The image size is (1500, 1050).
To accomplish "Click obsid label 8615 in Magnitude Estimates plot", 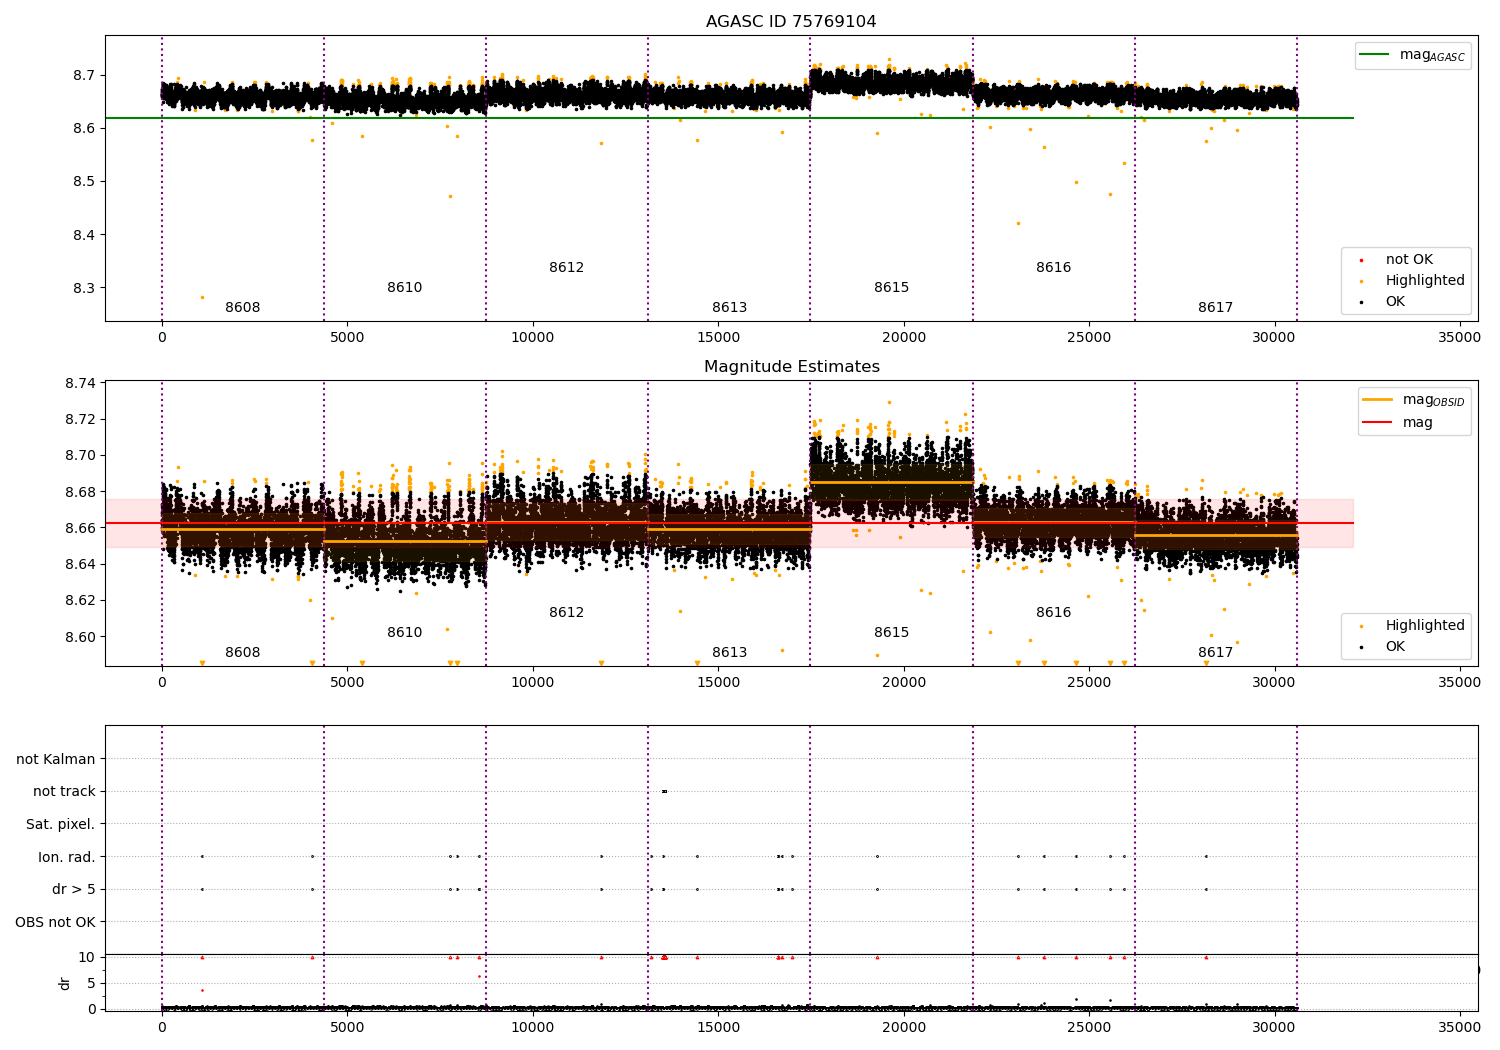I will [892, 633].
